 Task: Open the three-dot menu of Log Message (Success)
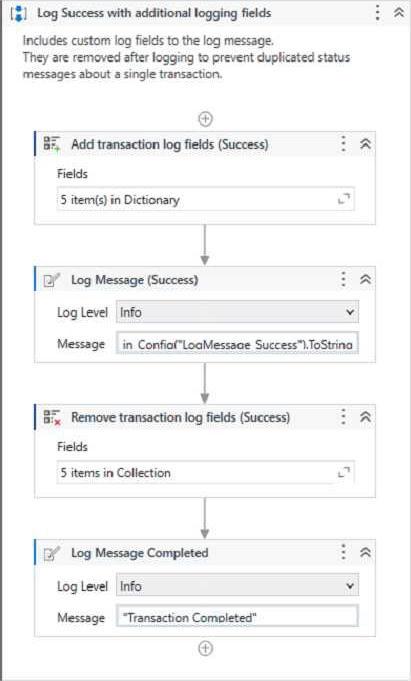343,280
